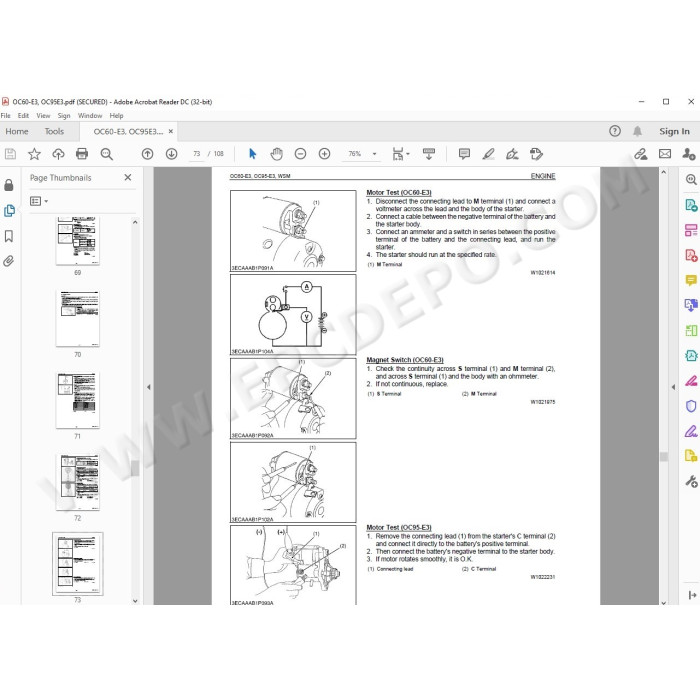Open the Edit menu
Viewport: 700px width, 700px height.
tap(23, 116)
